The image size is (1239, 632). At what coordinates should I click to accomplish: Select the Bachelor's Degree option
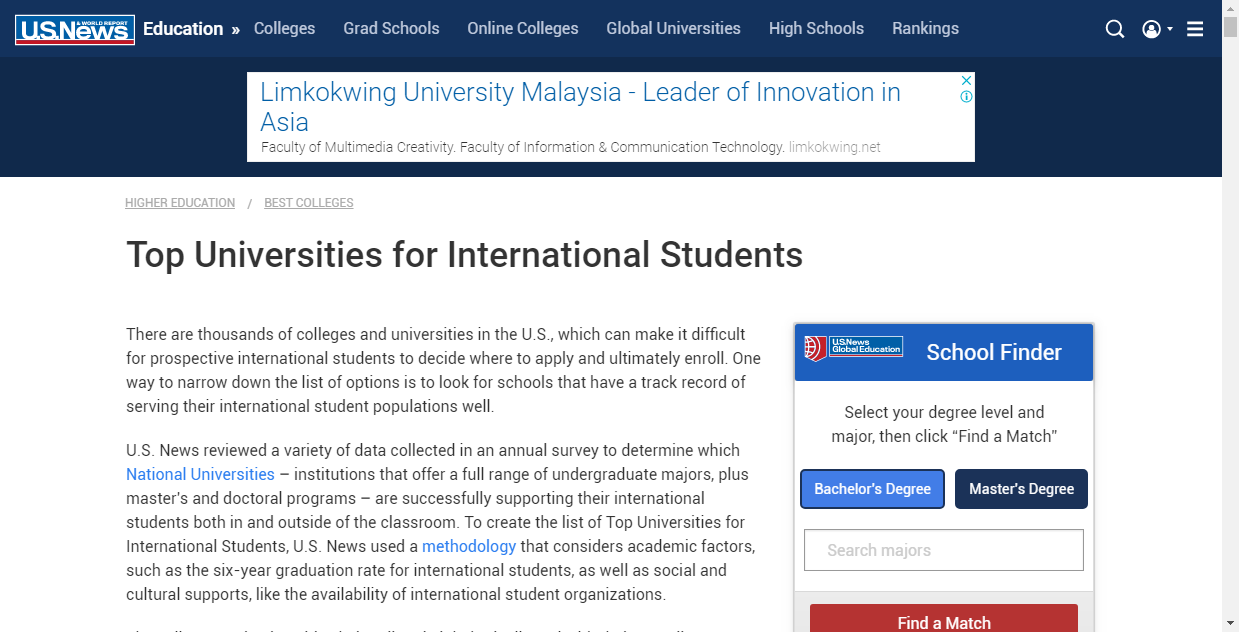click(x=872, y=489)
